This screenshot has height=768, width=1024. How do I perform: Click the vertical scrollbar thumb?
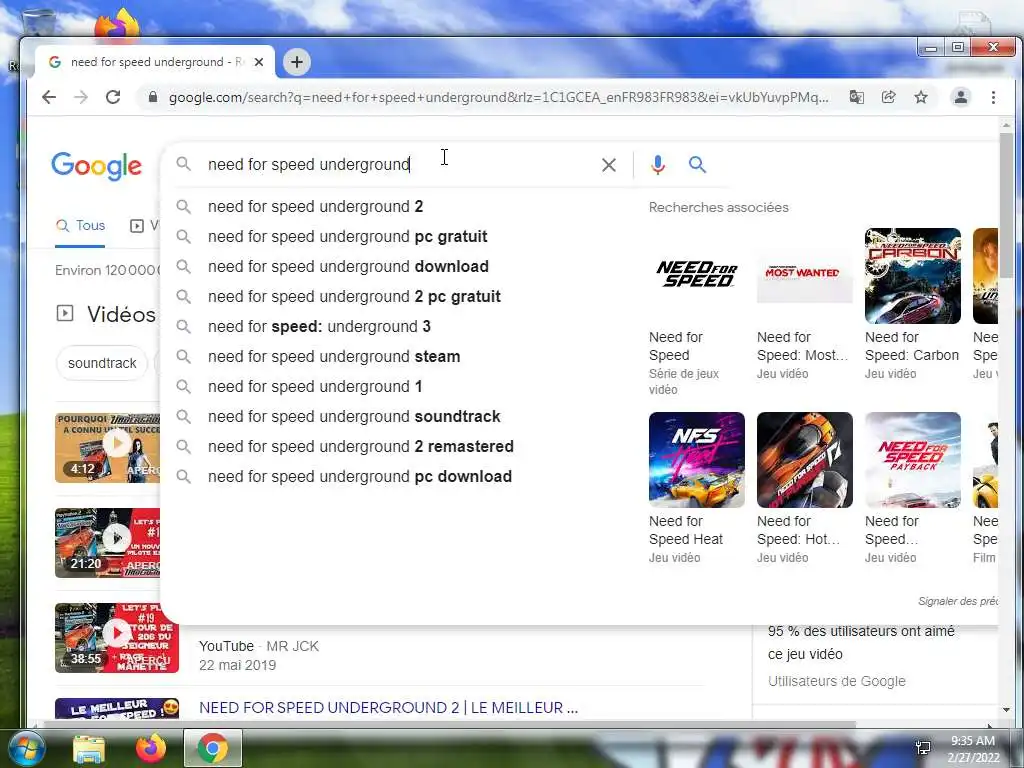click(1006, 204)
